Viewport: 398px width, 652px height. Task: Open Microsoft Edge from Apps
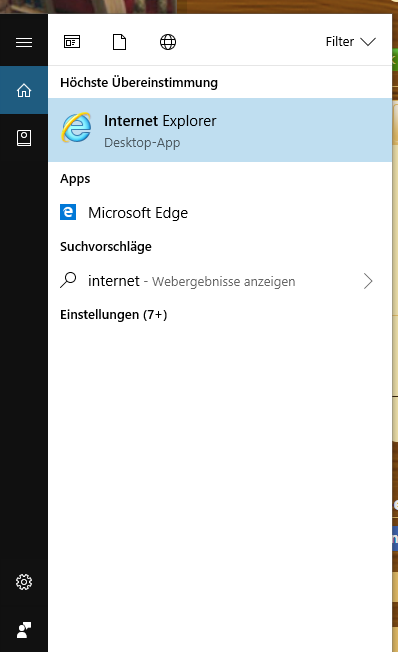(x=220, y=212)
